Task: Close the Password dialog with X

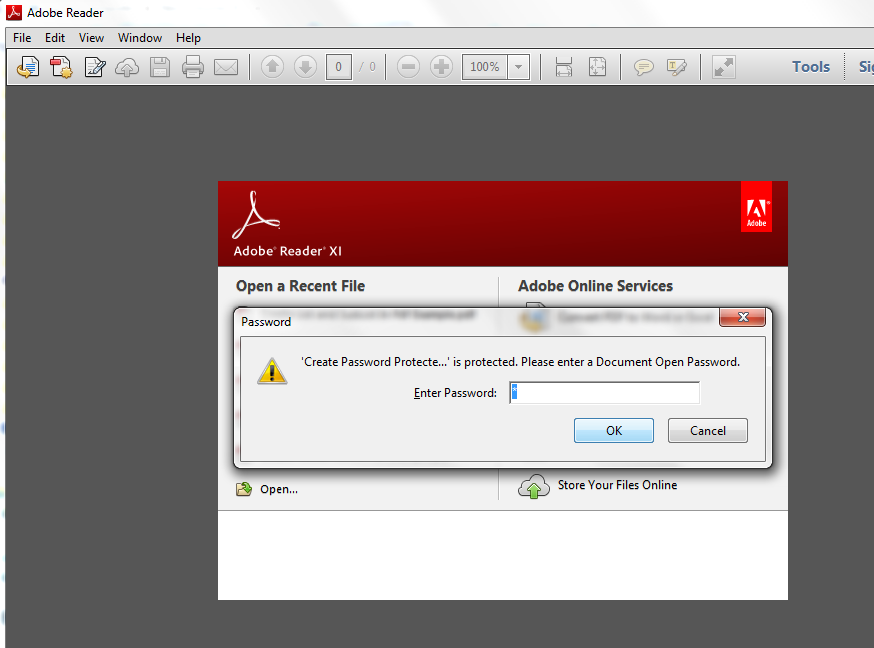Action: click(742, 317)
